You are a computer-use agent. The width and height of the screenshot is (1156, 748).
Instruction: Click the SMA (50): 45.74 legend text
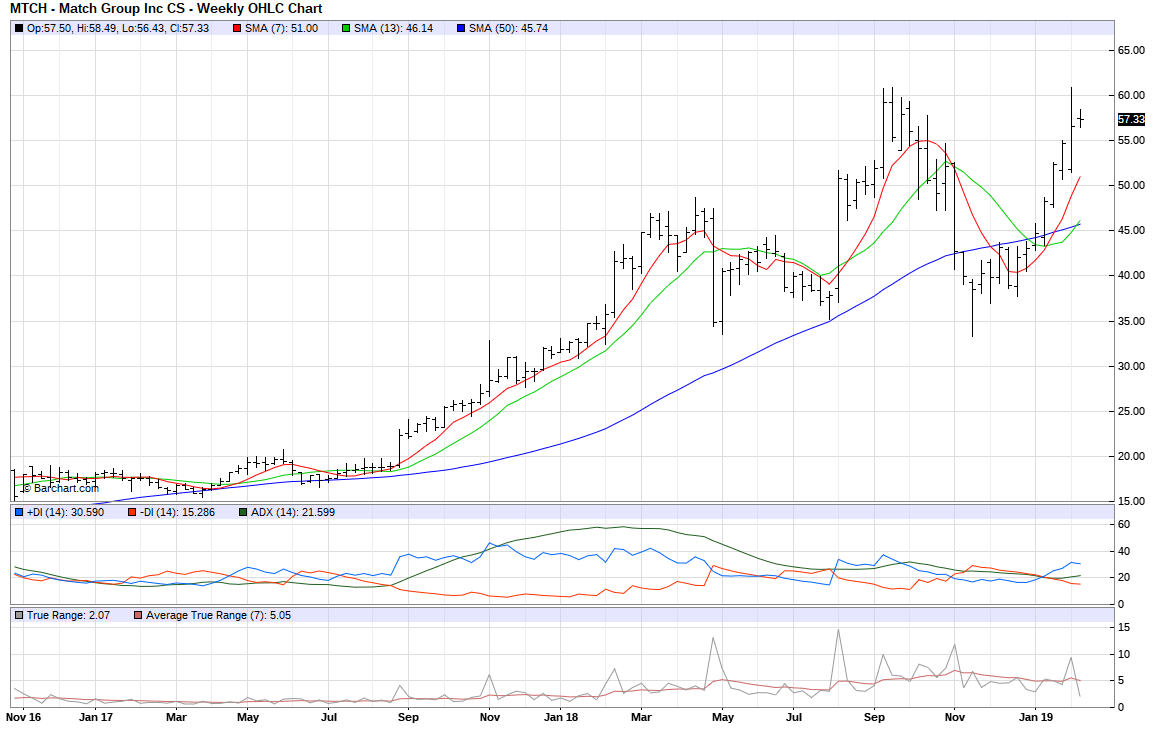508,28
